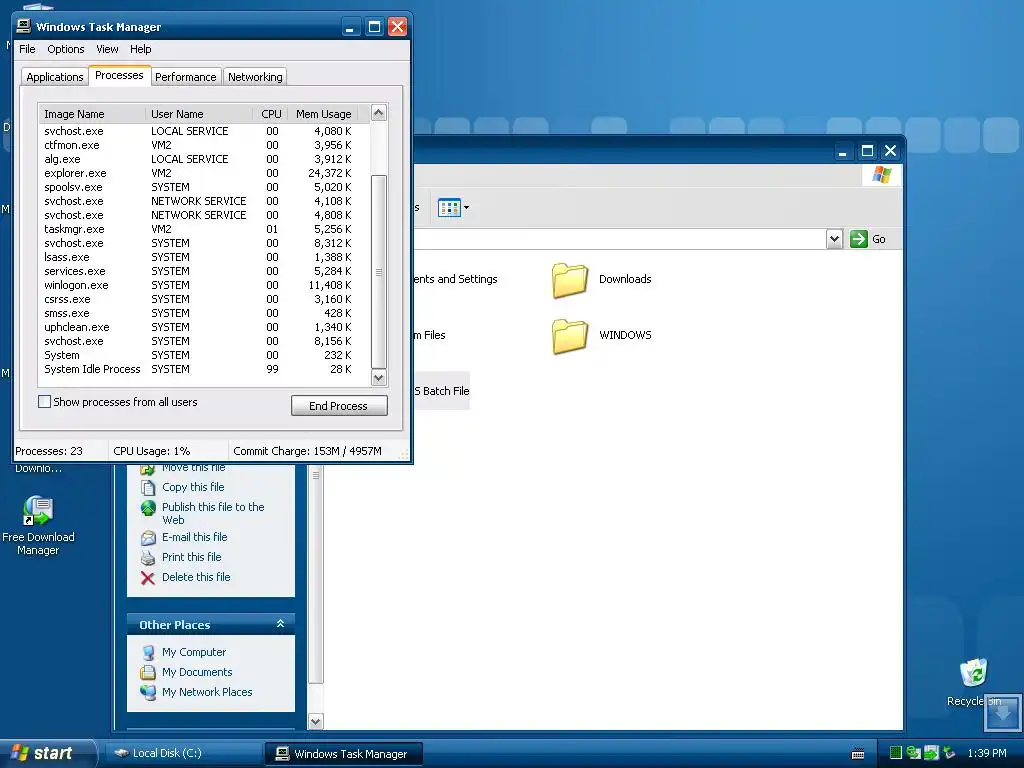Select the csrss.exe process row
Viewport: 1024px width, 768px height.
(x=204, y=299)
